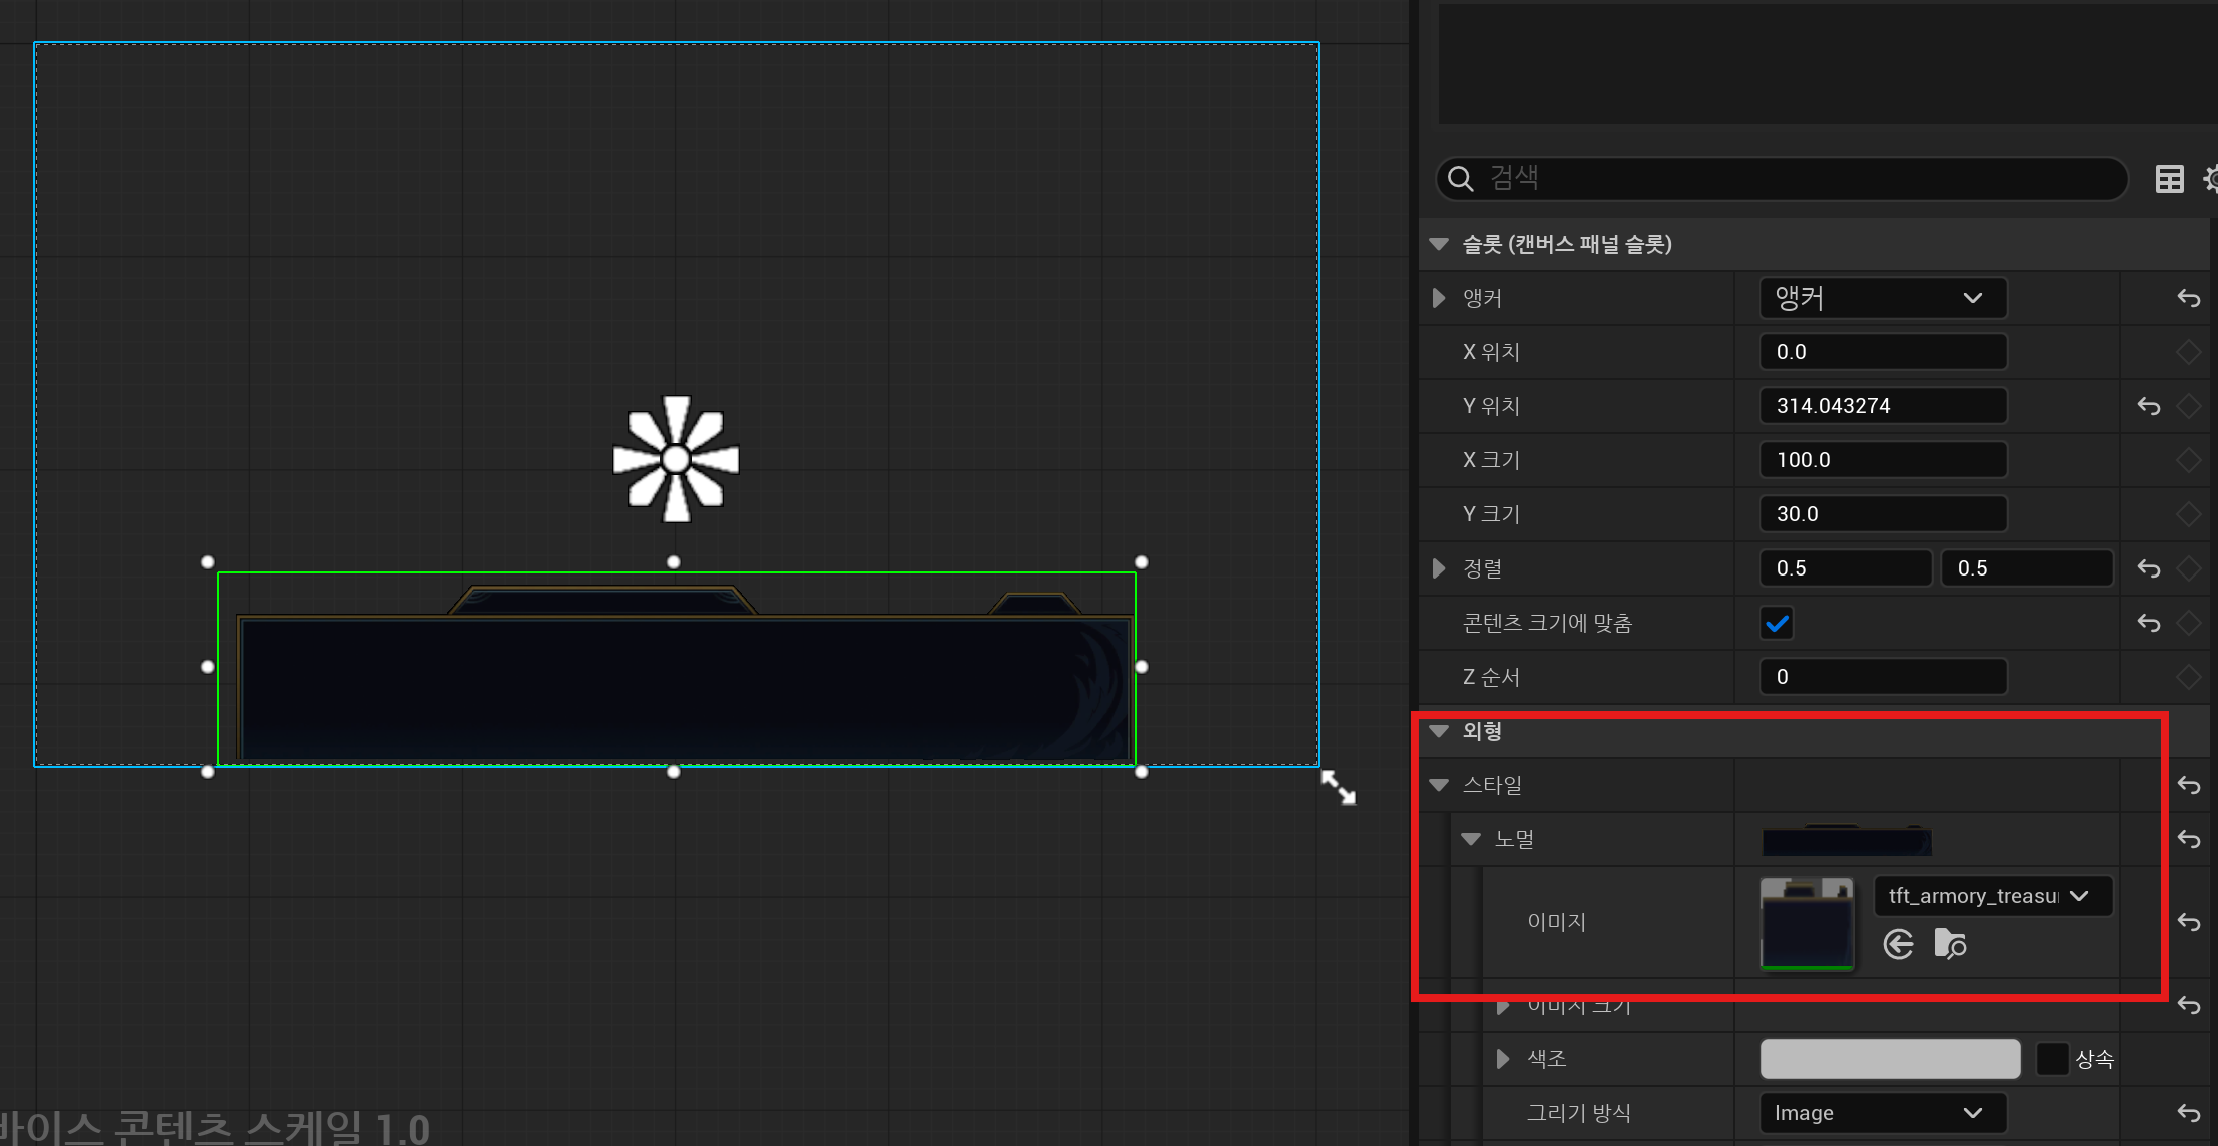
Task: Expand the 정렬 property row
Action: click(1439, 569)
